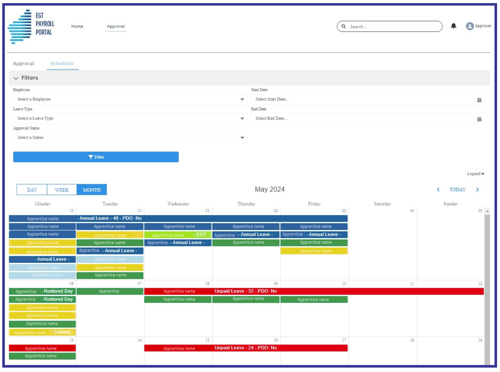The image size is (500, 372).
Task: Click the Wednesday column header
Action: coord(178,204)
